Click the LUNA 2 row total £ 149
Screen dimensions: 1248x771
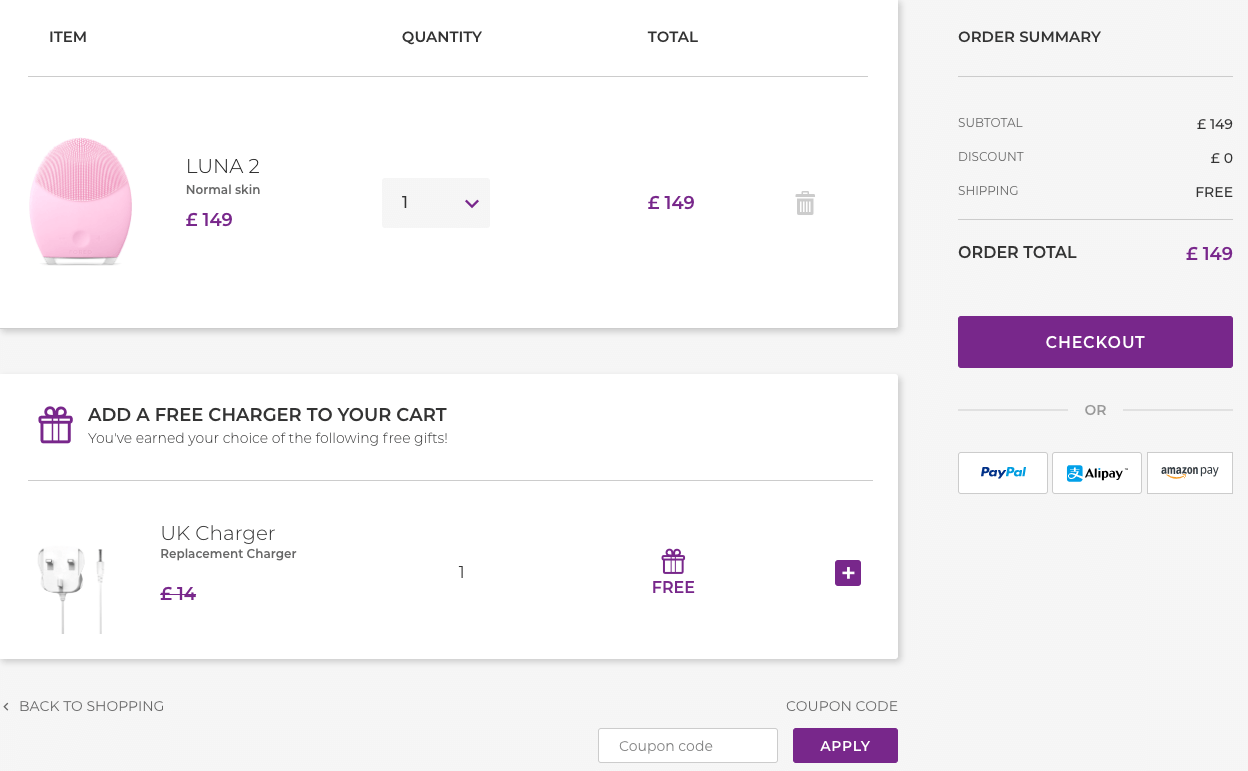click(671, 203)
